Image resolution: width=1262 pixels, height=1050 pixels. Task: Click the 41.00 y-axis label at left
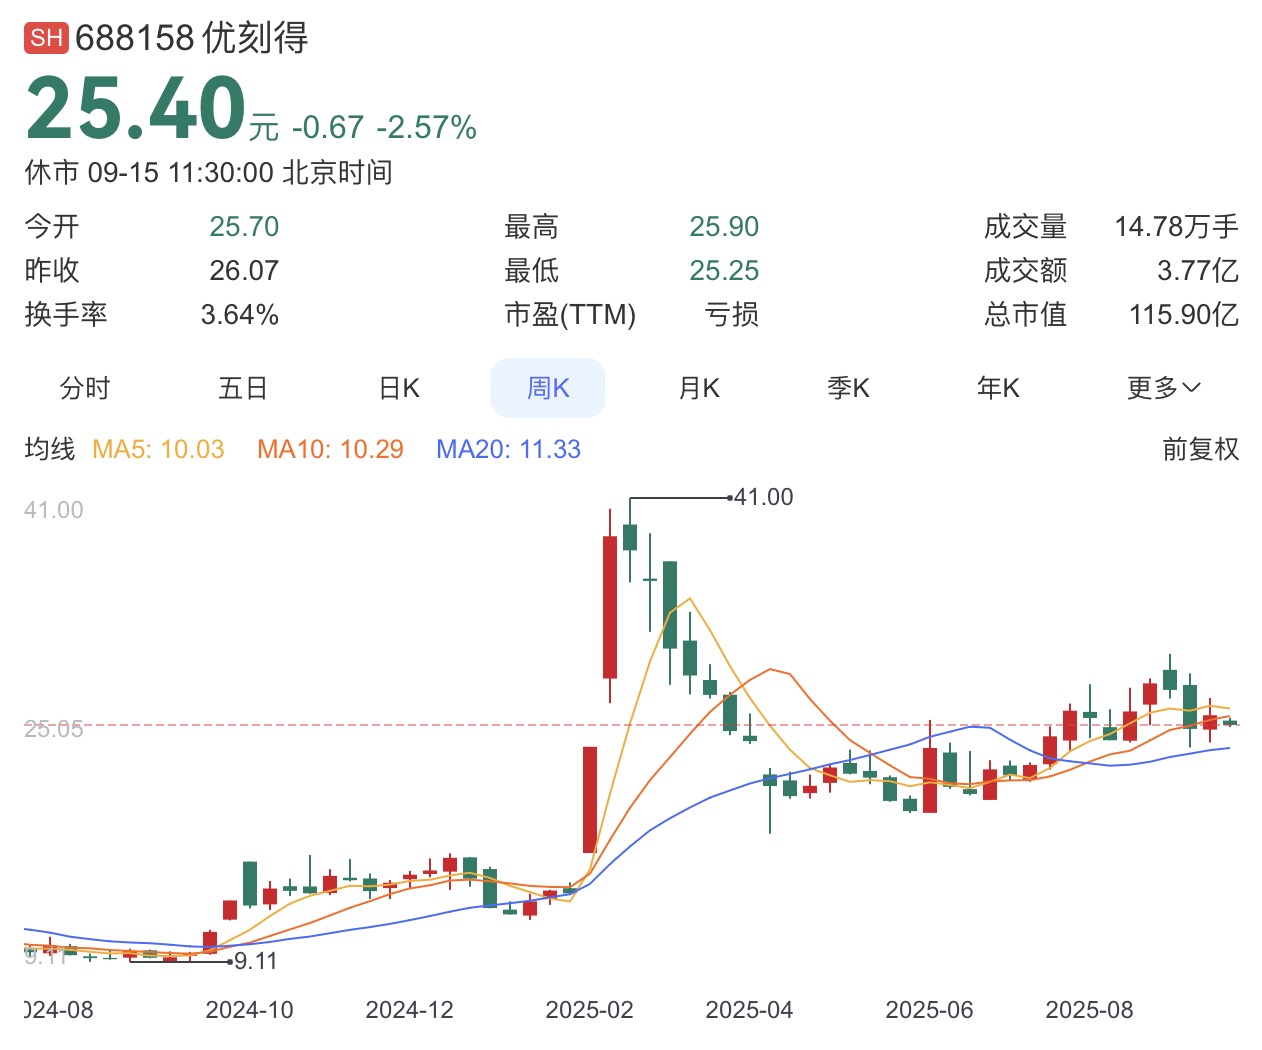(x=54, y=510)
